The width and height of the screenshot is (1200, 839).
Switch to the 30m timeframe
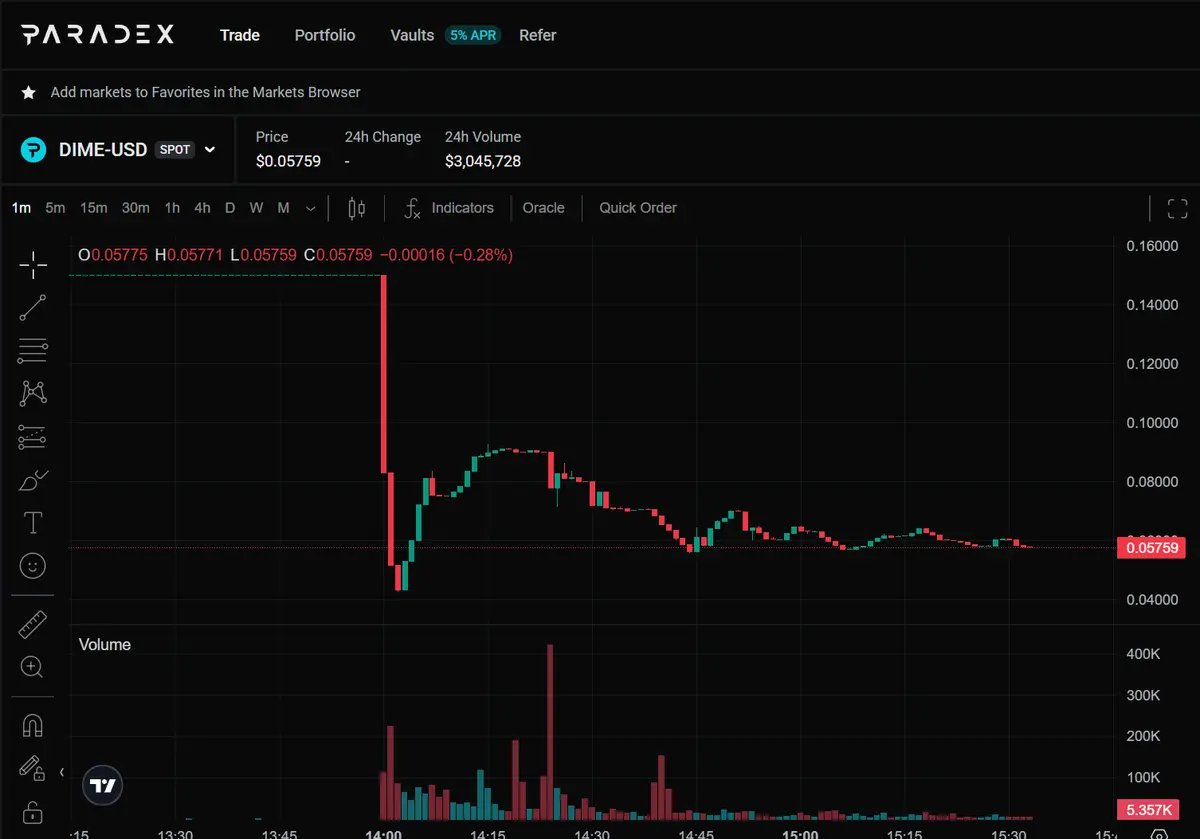(x=136, y=208)
